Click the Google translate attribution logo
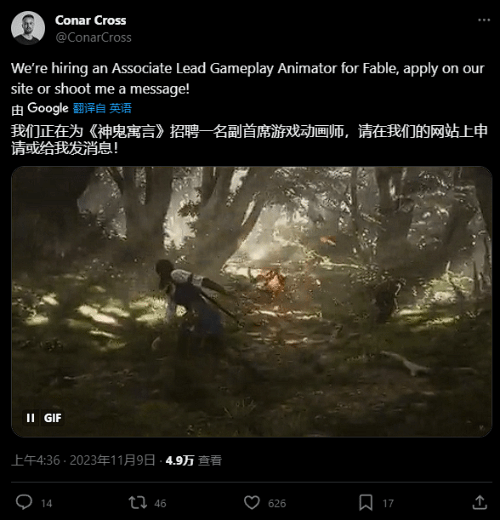Viewport: 500px width, 520px height. tap(48, 108)
